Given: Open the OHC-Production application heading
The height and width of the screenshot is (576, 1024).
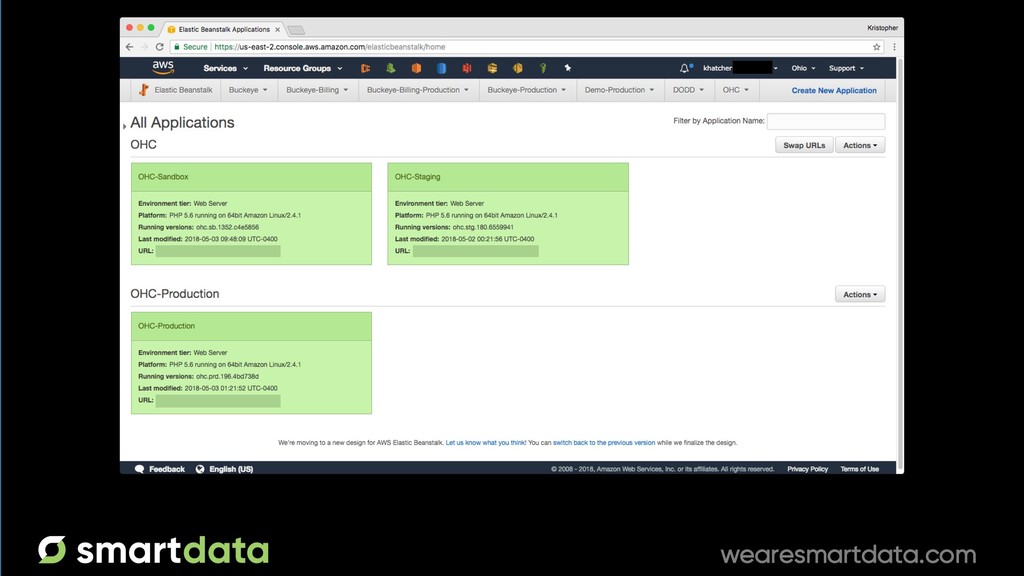Looking at the screenshot, I should click(x=174, y=294).
